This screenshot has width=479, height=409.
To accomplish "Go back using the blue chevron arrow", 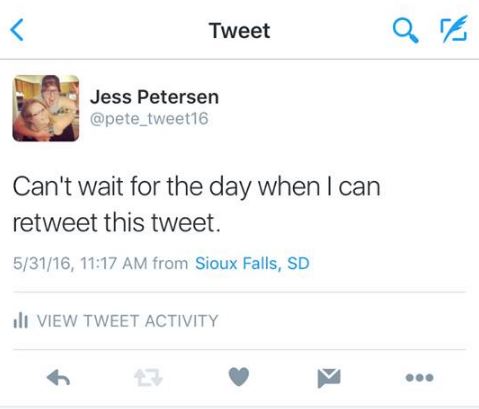I will (x=17, y=30).
